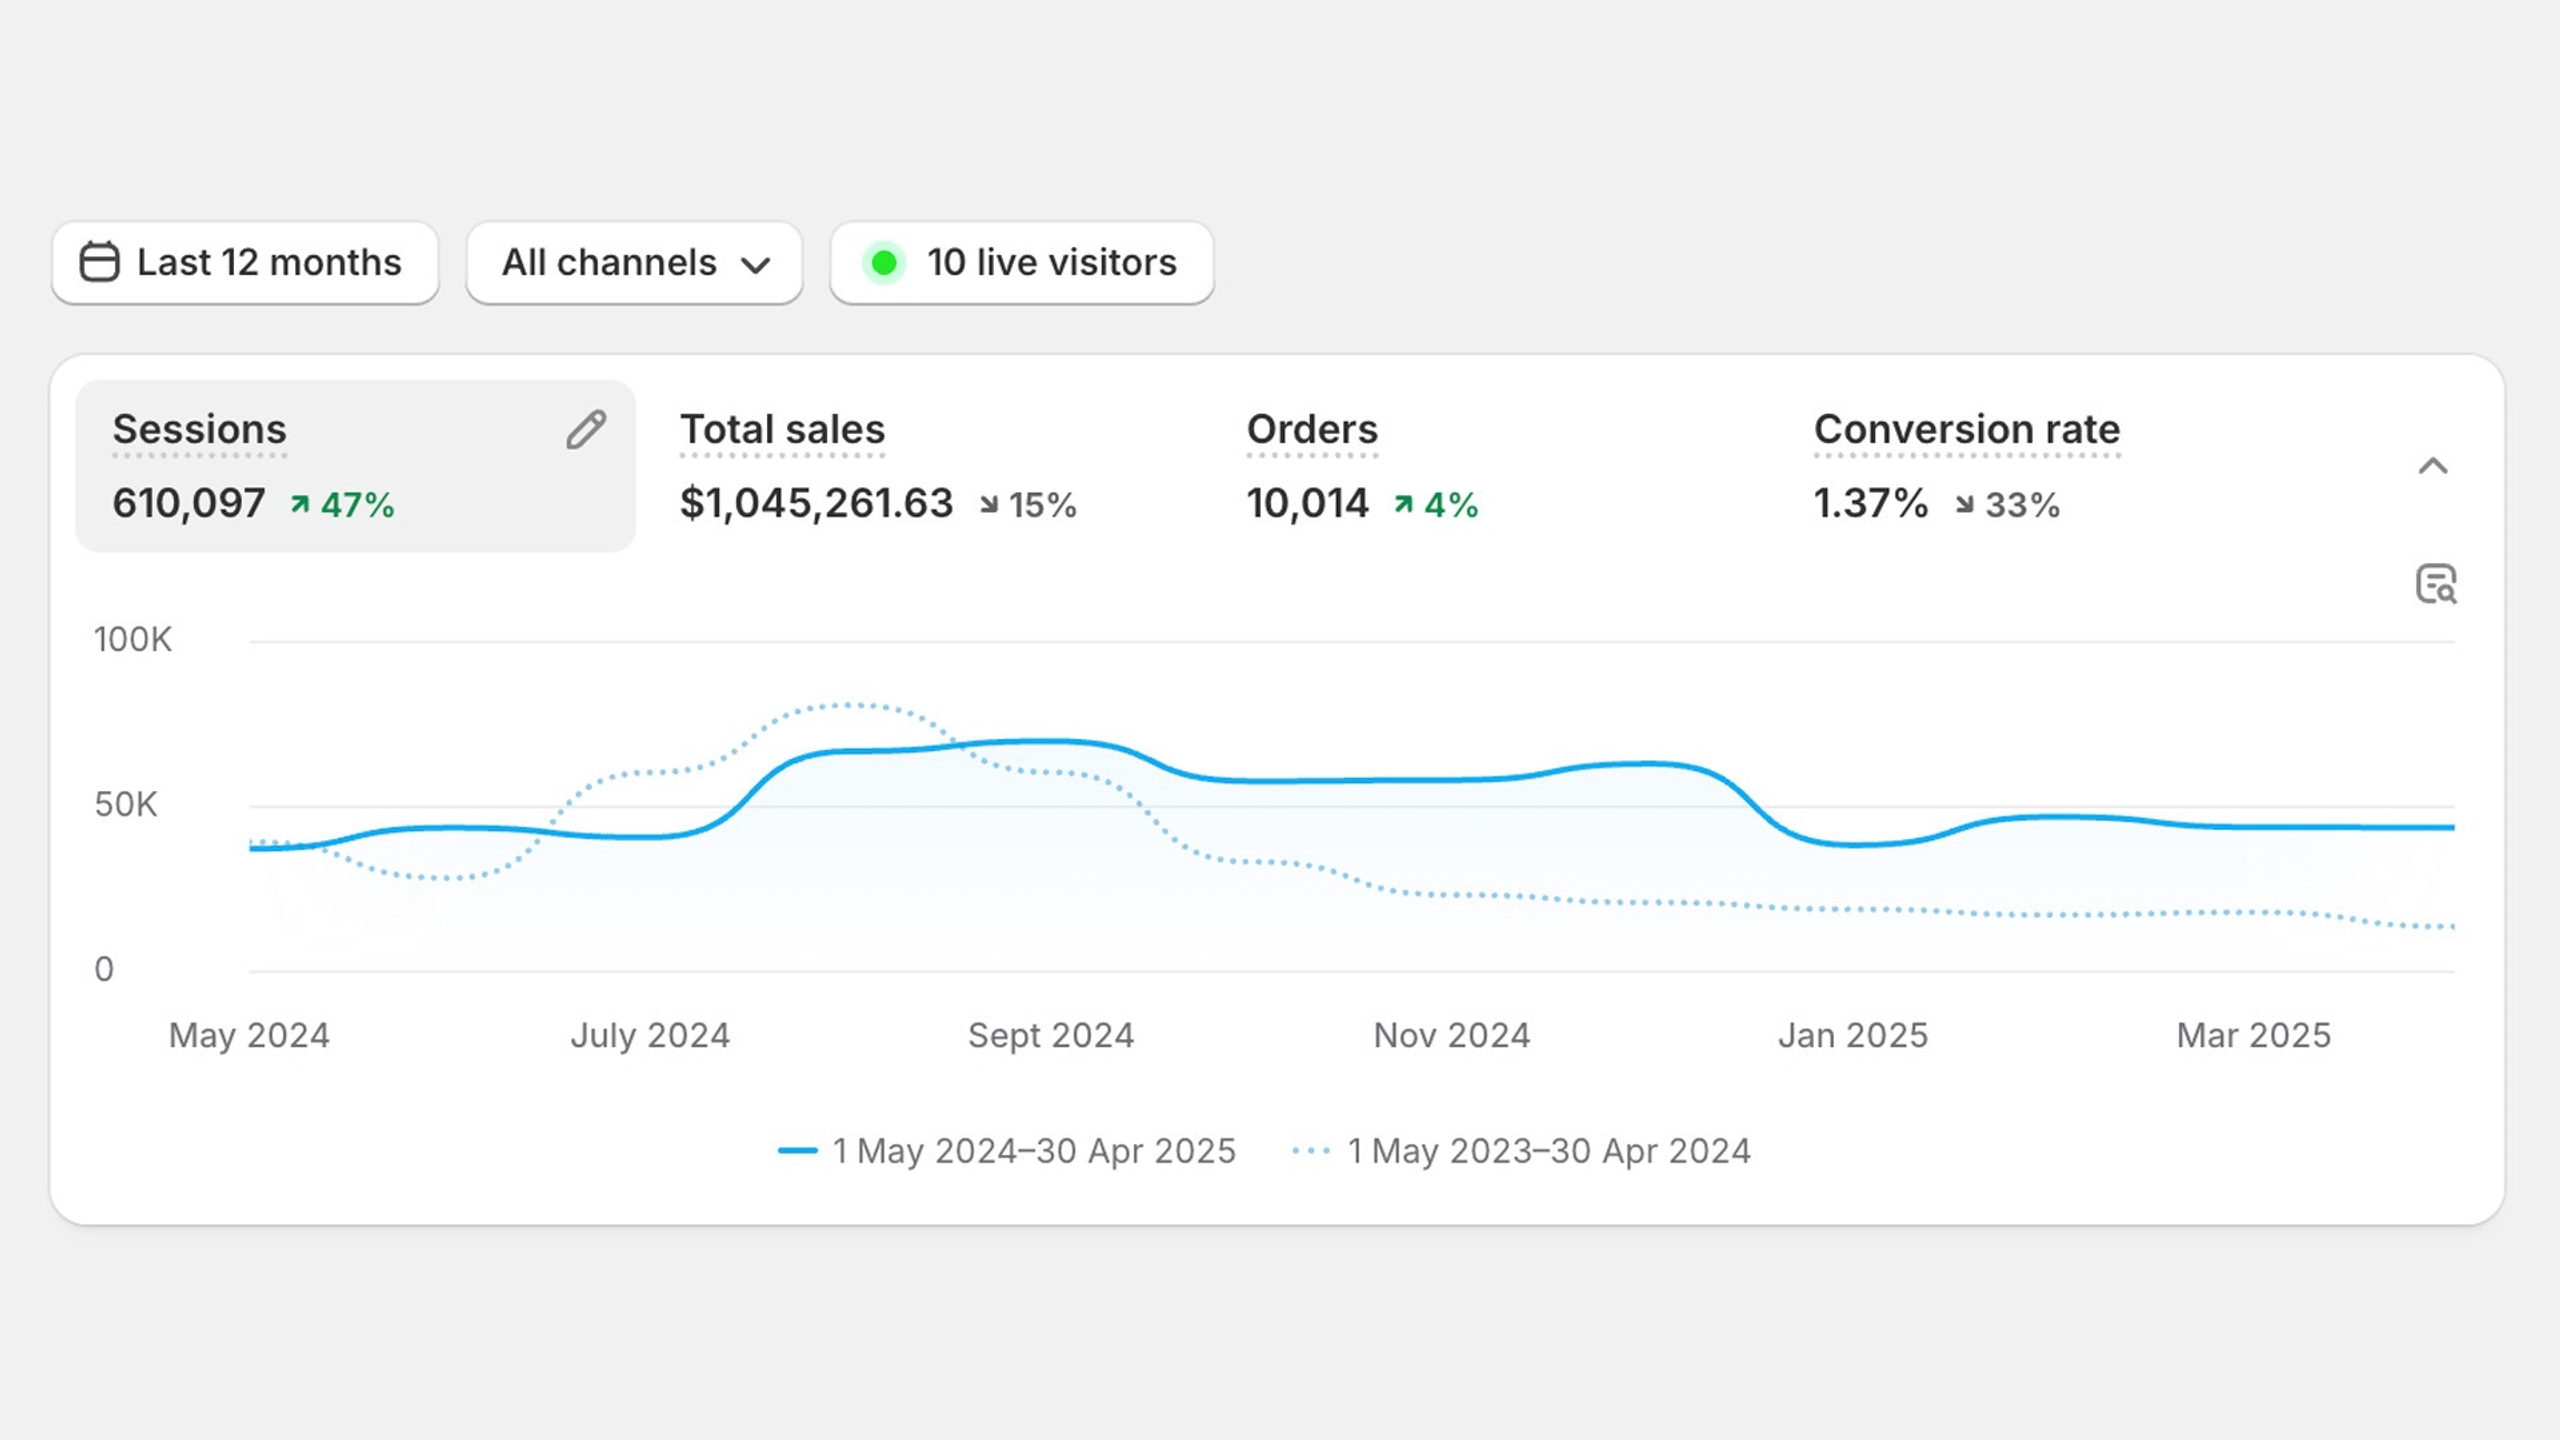This screenshot has width=2560, height=1440.
Task: Click the Conversion rate down-arrow trend icon
Action: click(1965, 504)
